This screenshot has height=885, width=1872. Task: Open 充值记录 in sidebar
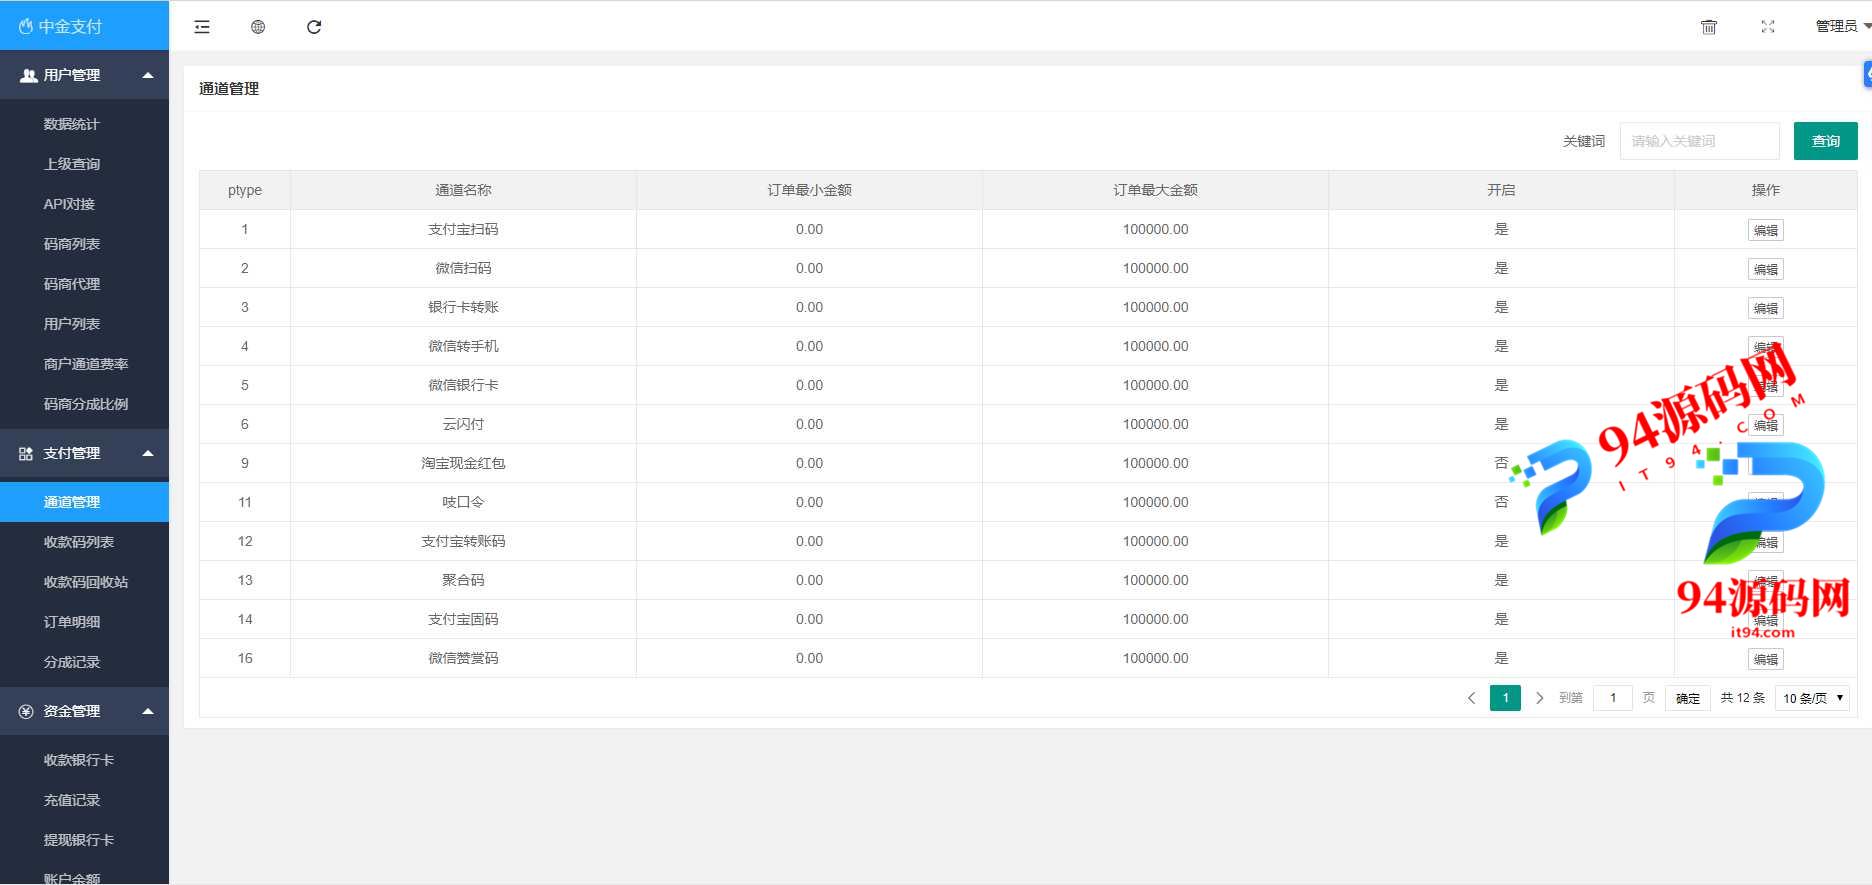(x=72, y=800)
